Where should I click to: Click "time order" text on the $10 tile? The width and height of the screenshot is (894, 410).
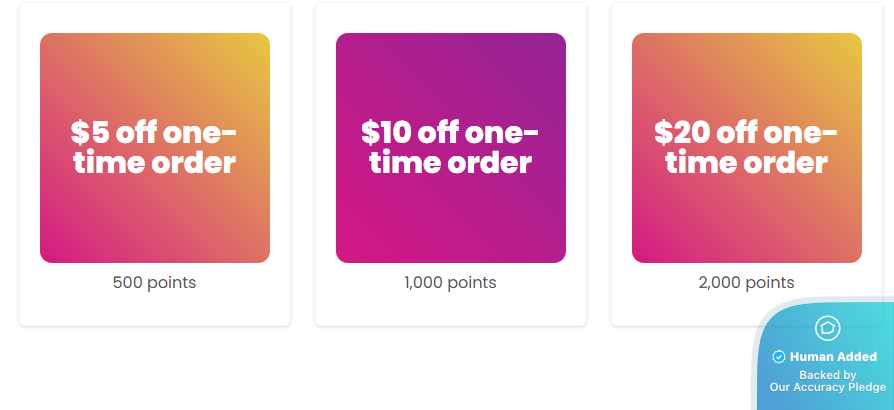coord(451,163)
